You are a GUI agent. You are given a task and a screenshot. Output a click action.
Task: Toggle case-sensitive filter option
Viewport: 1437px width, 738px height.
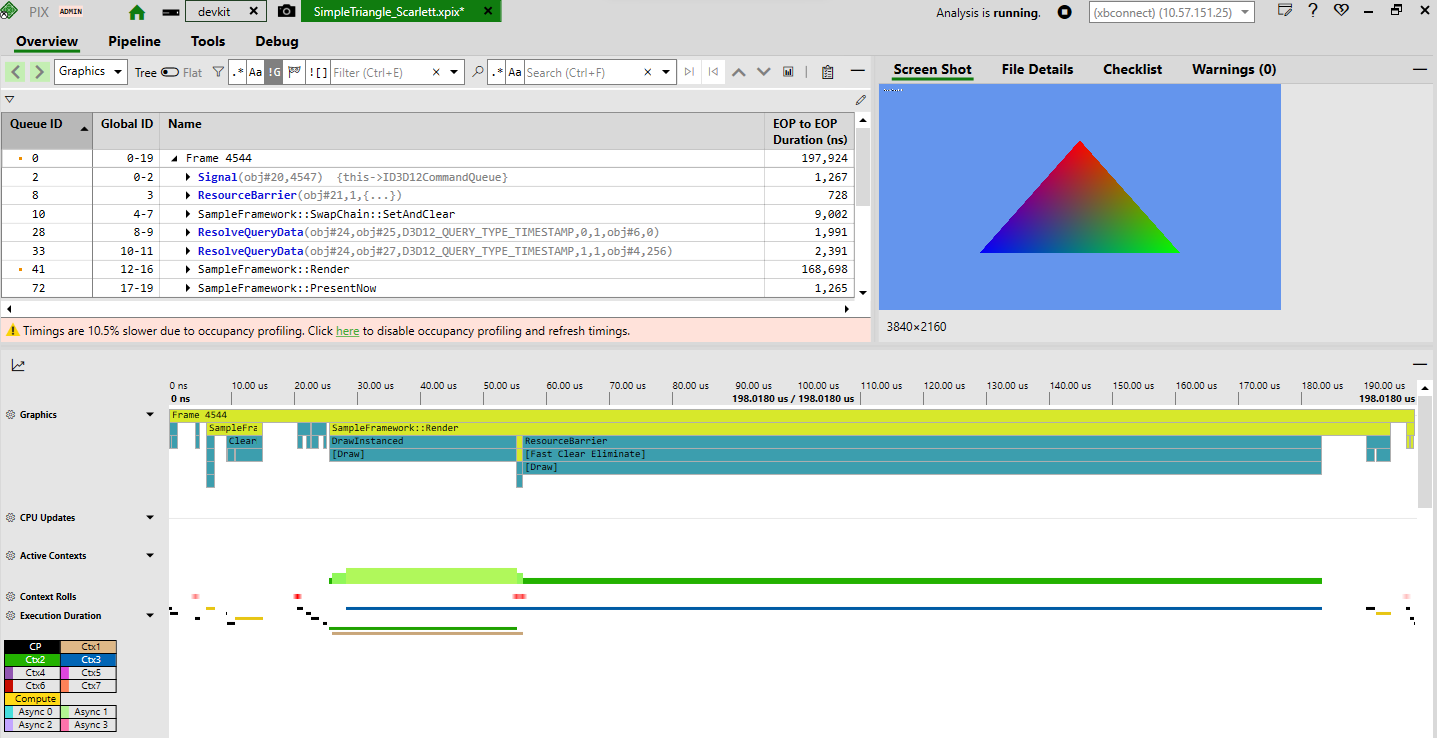pyautogui.click(x=255, y=72)
